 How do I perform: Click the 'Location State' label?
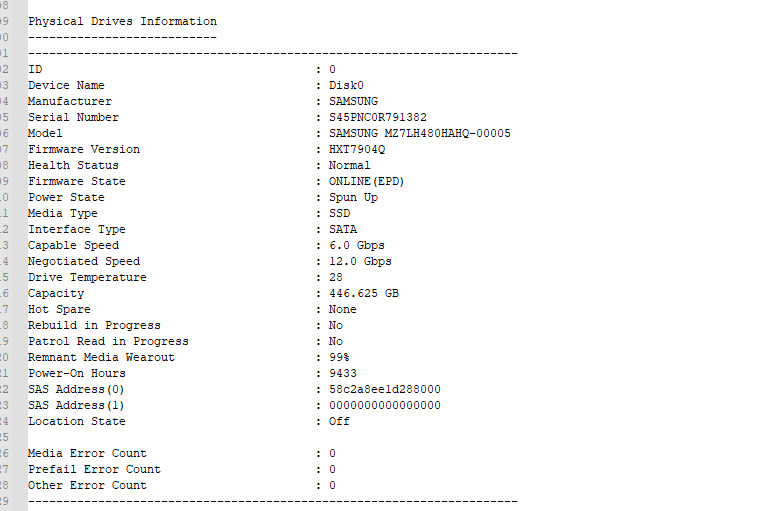tap(76, 421)
